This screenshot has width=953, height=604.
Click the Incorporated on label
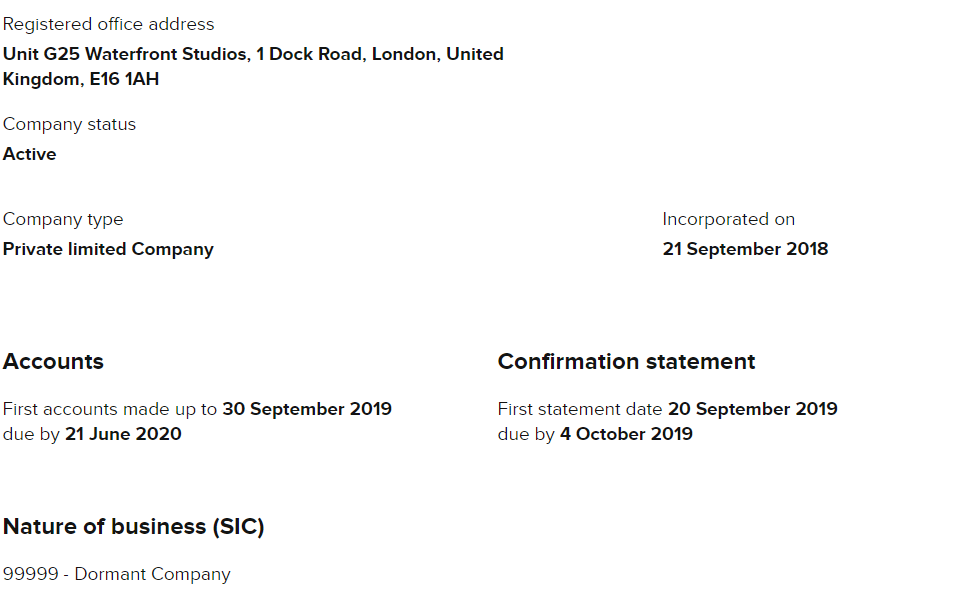click(x=728, y=219)
